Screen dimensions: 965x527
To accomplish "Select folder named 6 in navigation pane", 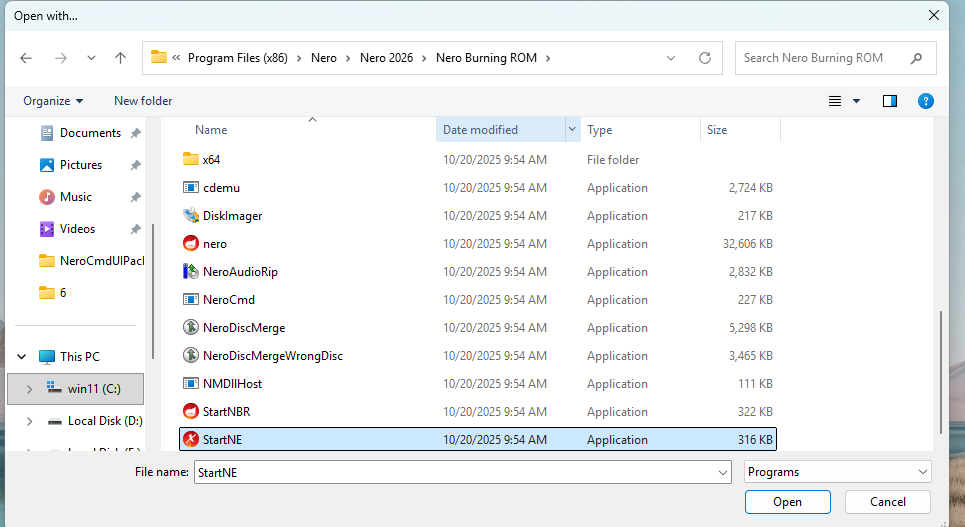I will coord(53,293).
